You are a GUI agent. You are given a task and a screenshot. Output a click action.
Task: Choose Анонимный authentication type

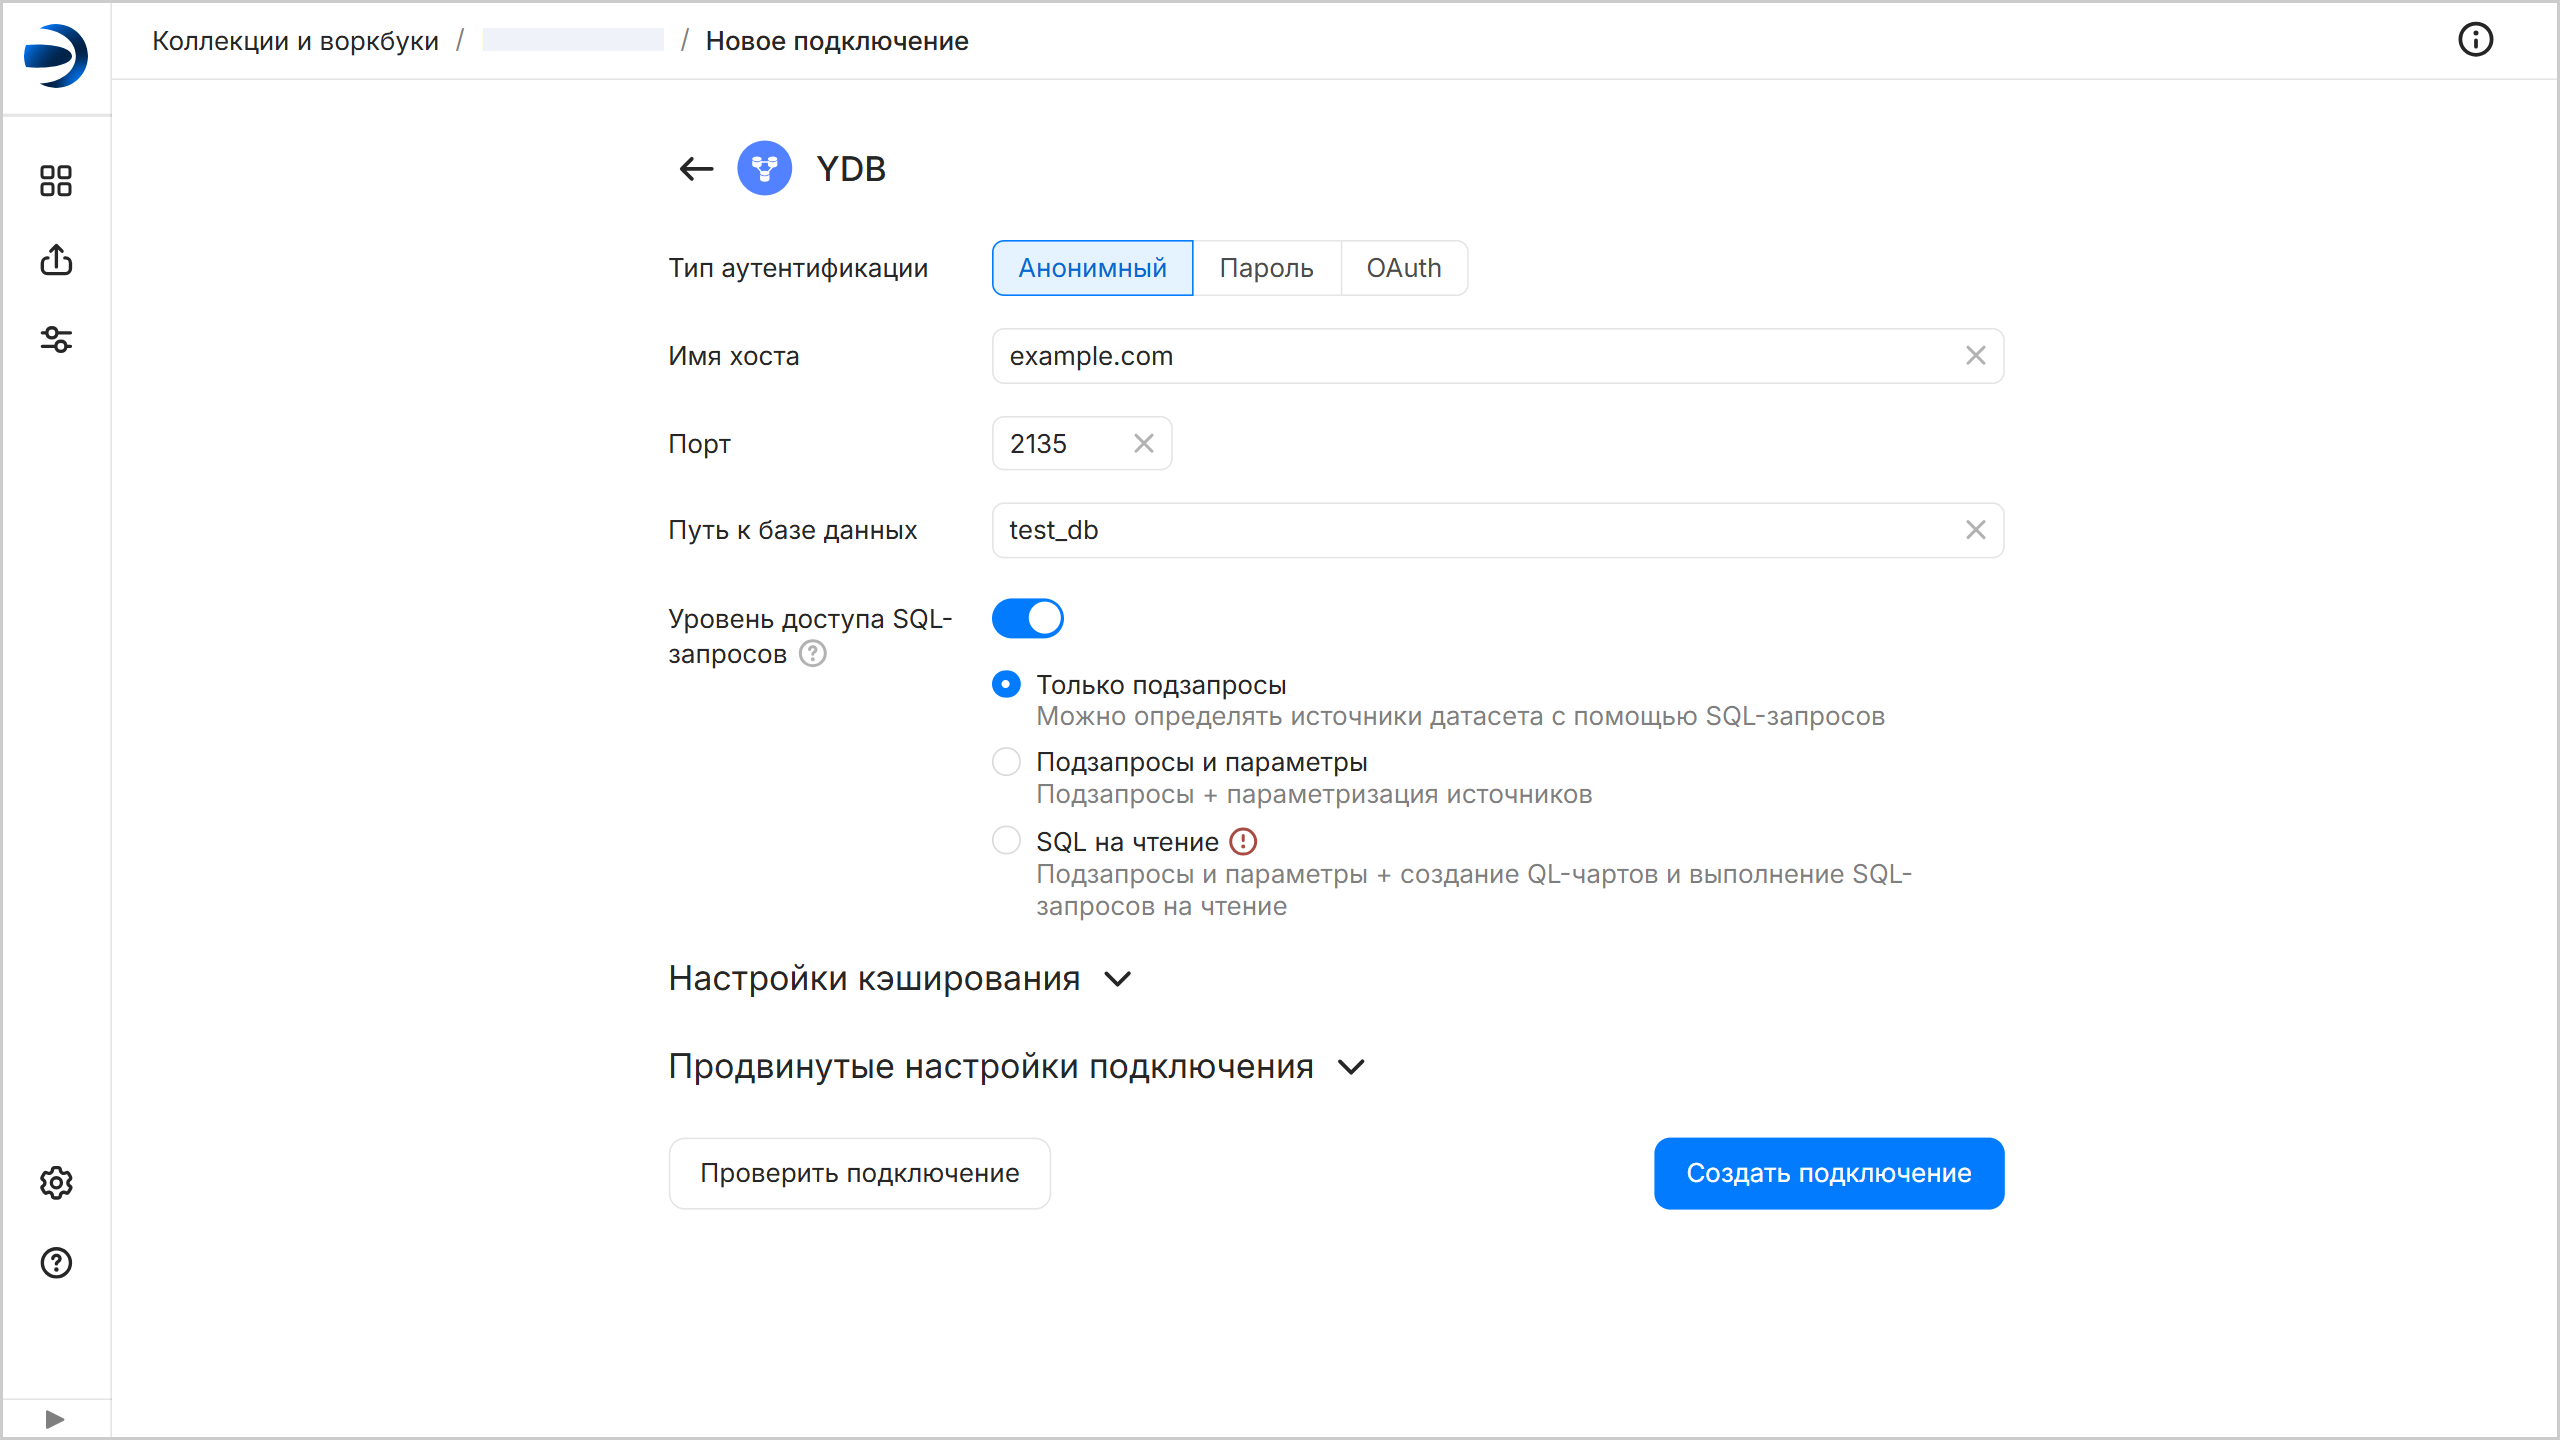point(1092,268)
